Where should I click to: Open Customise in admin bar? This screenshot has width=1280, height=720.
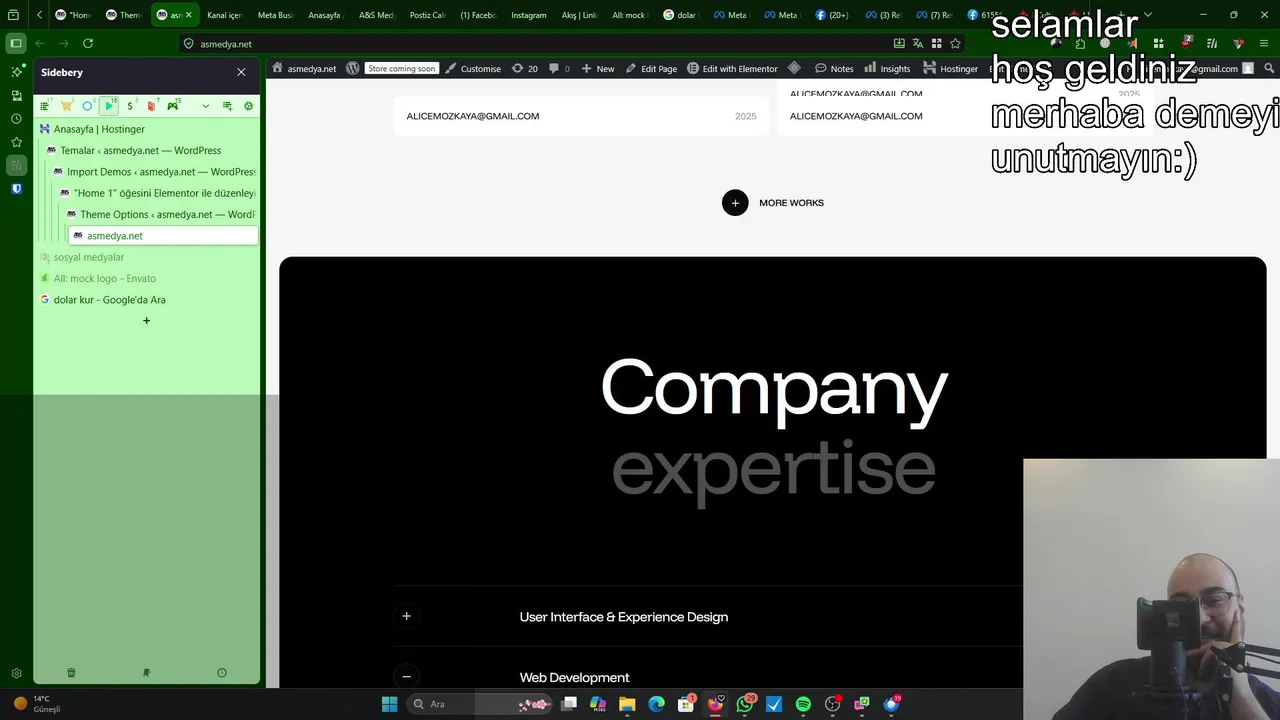(473, 69)
